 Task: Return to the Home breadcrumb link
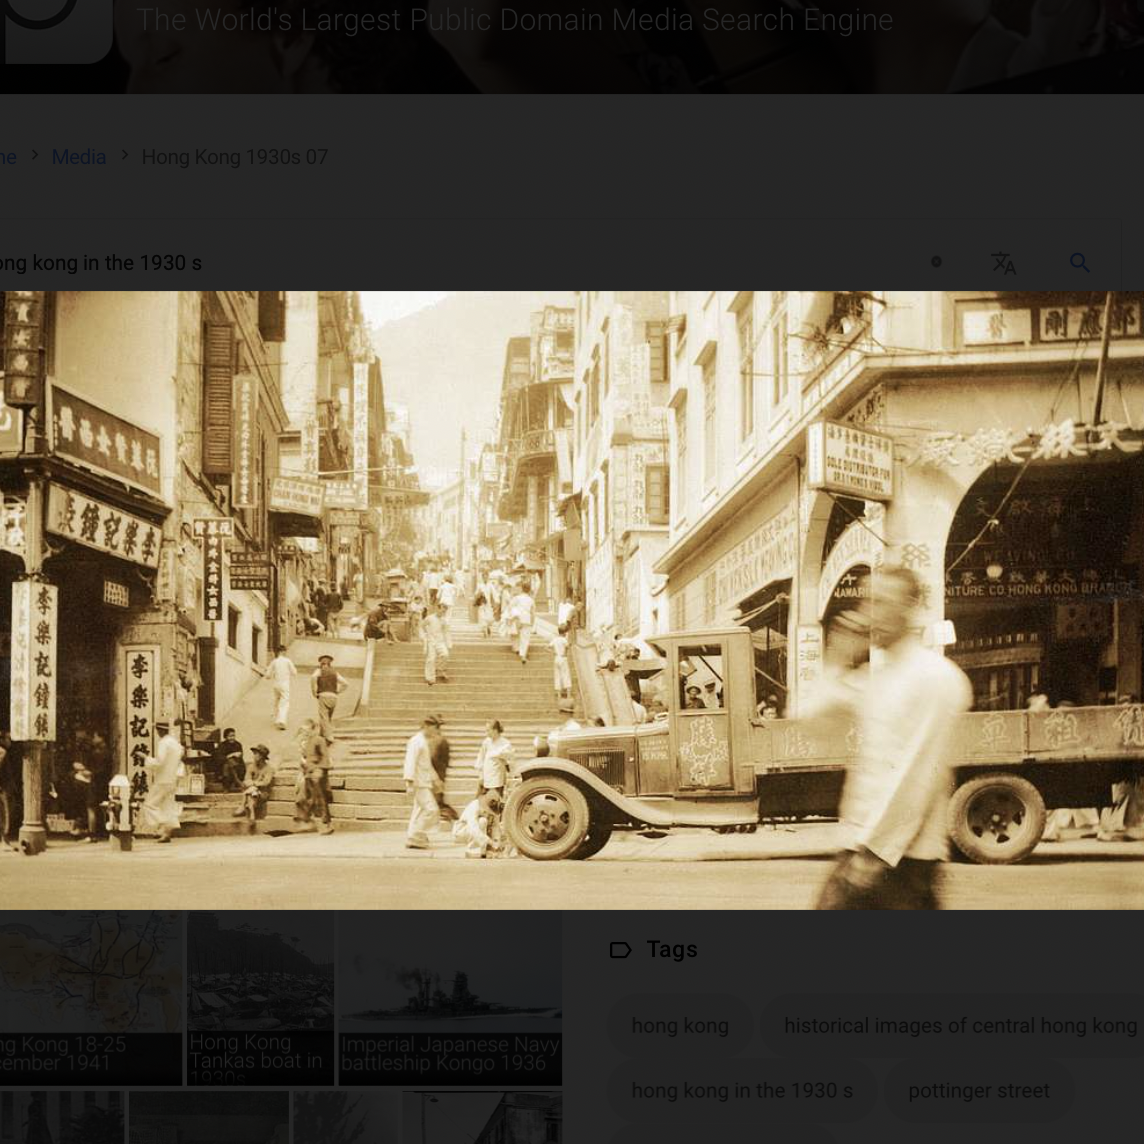pos(8,157)
